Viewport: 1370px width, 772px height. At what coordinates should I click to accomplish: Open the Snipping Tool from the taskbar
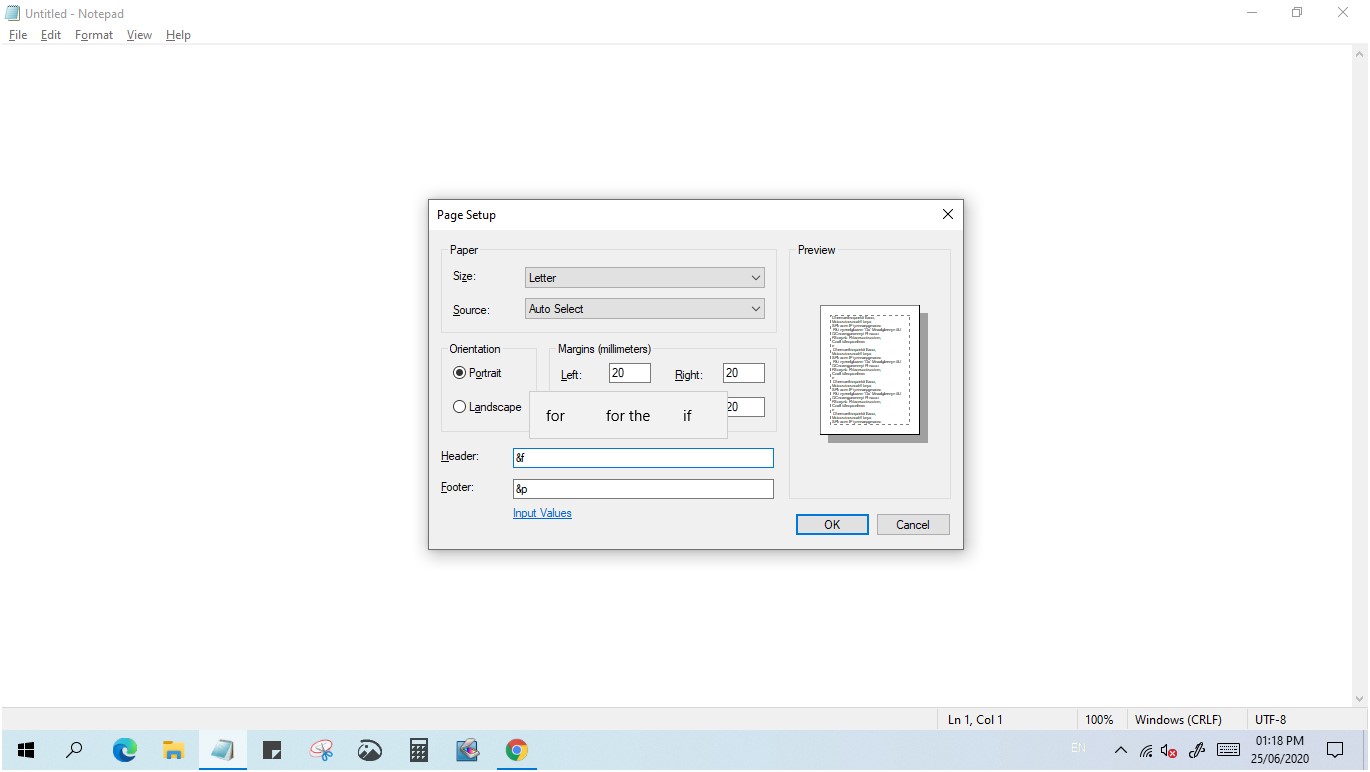click(321, 749)
